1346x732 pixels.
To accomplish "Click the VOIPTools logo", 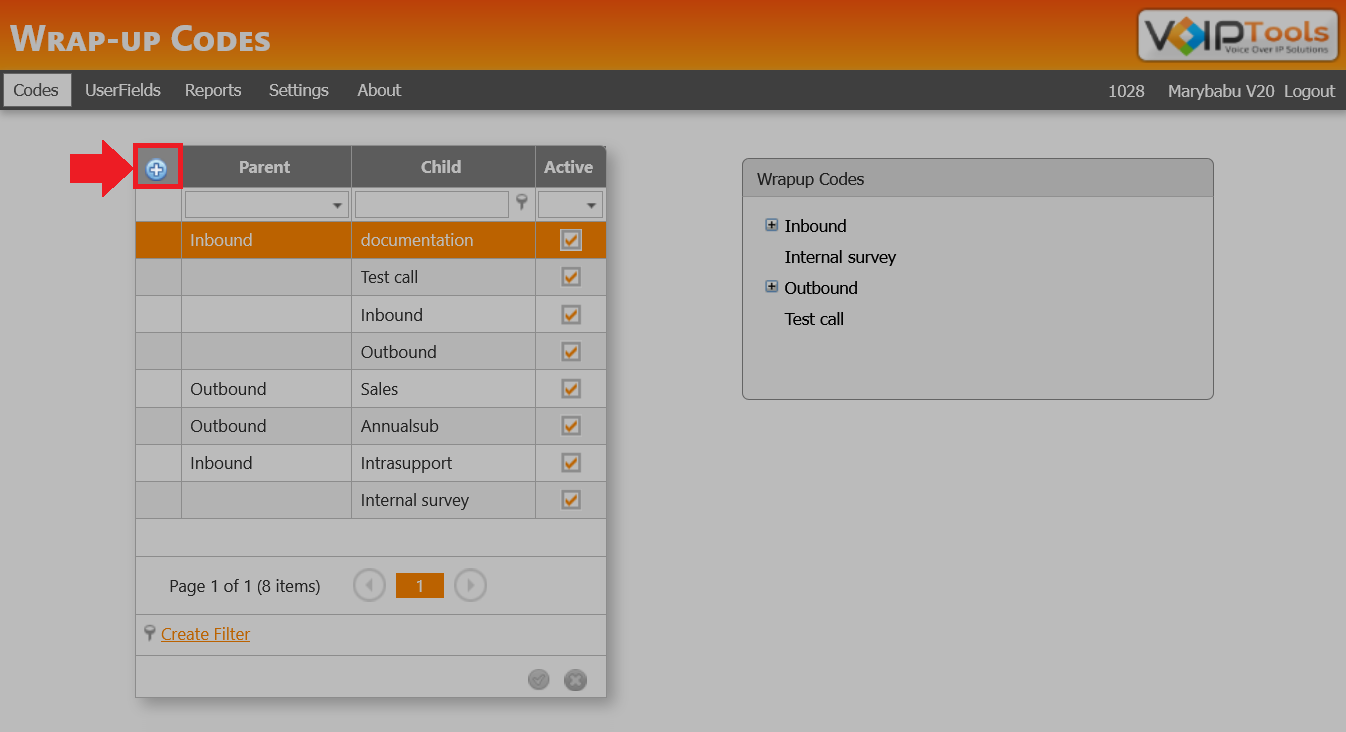I will click(x=1237, y=35).
